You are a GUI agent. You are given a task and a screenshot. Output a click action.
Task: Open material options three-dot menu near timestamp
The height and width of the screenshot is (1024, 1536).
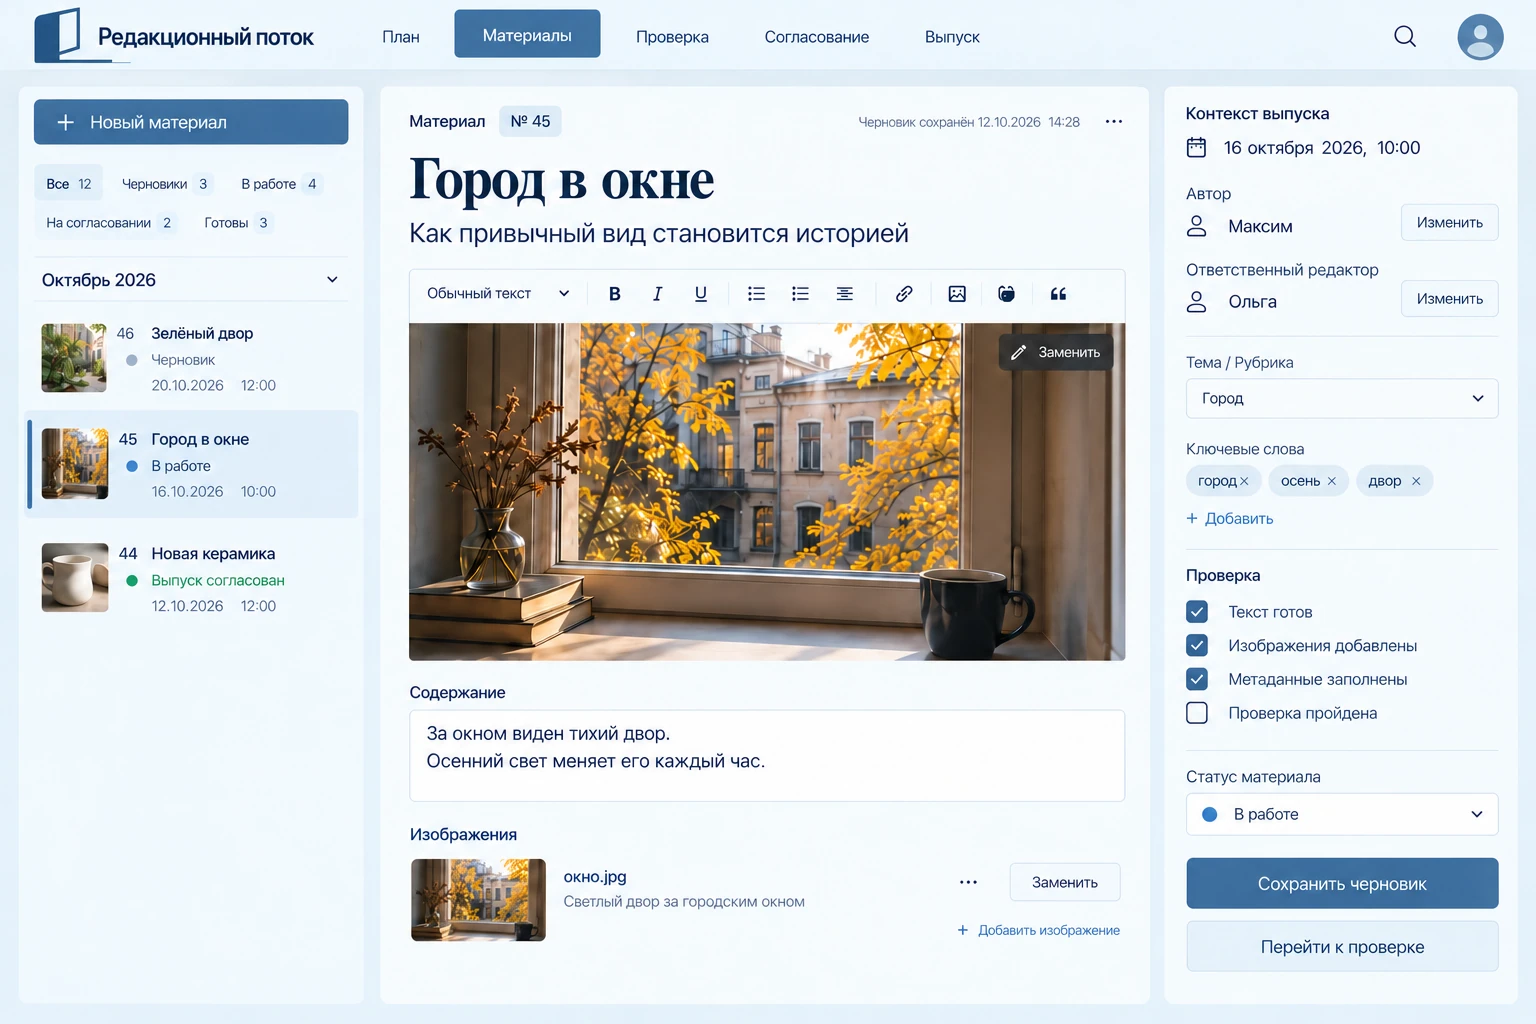coord(1114,121)
